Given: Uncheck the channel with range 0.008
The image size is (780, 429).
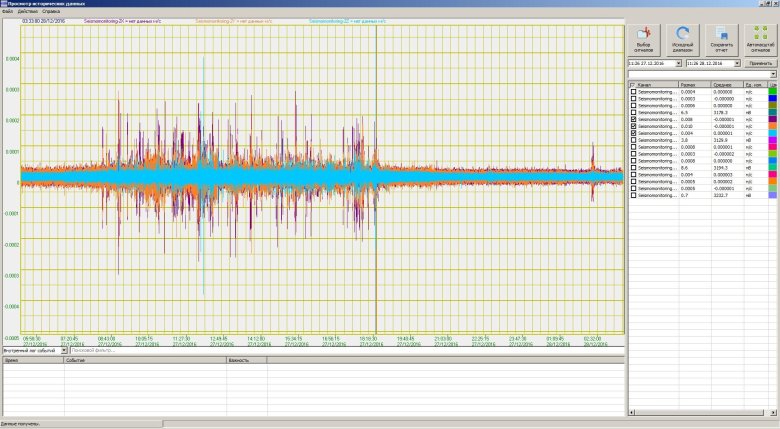Looking at the screenshot, I should [632, 120].
